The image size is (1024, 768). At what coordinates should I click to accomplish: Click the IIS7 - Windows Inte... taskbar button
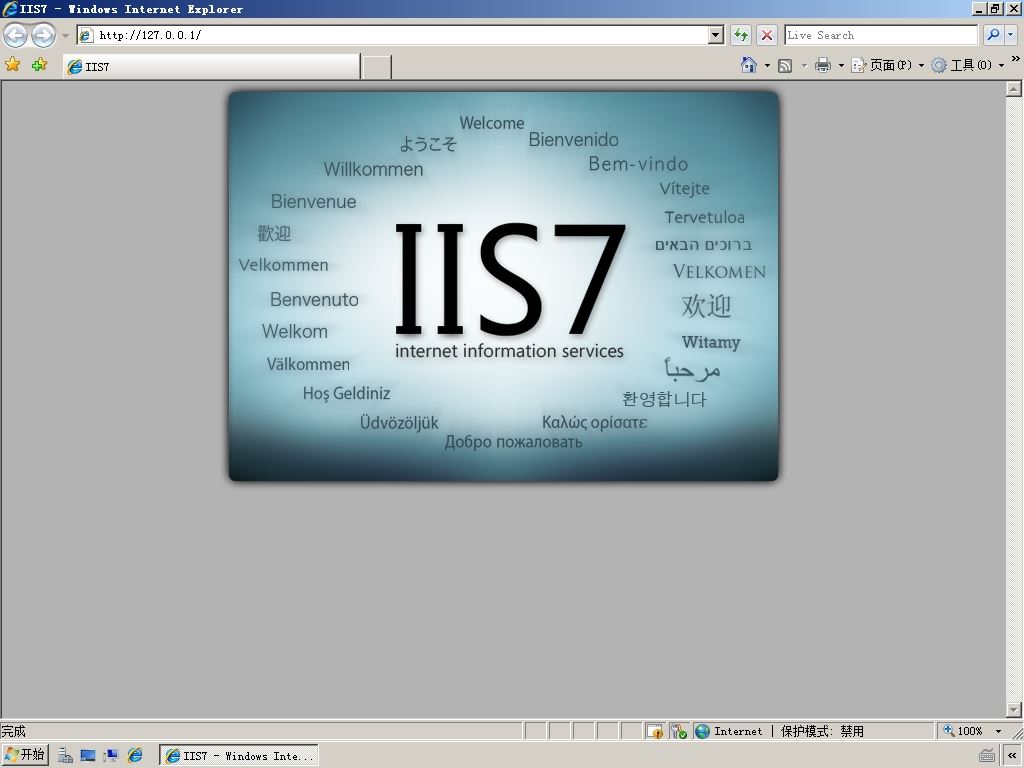tap(238, 756)
